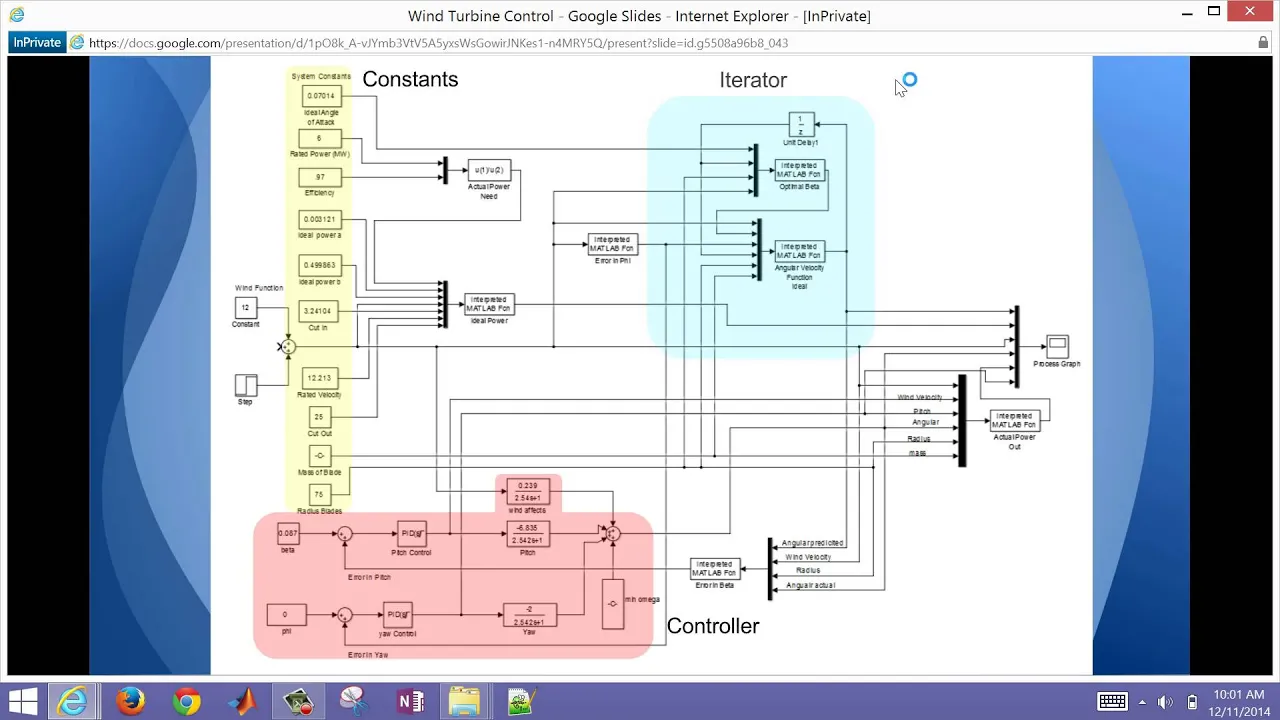Viewport: 1280px width, 720px height.
Task: Click the u(1)/u(2) Actual Power Need block
Action: (x=489, y=170)
